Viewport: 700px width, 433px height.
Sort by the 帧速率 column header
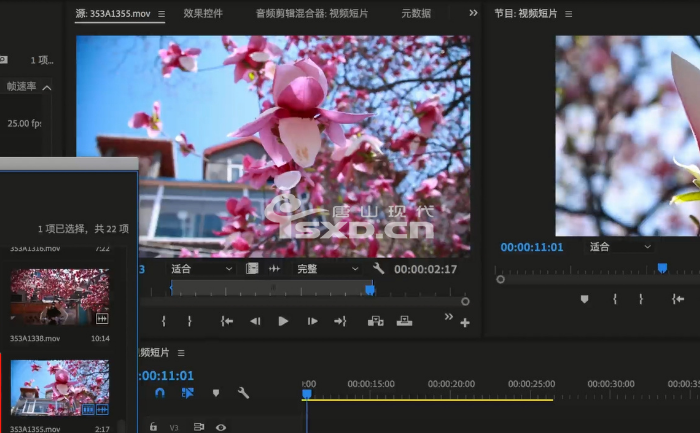tap(21, 86)
